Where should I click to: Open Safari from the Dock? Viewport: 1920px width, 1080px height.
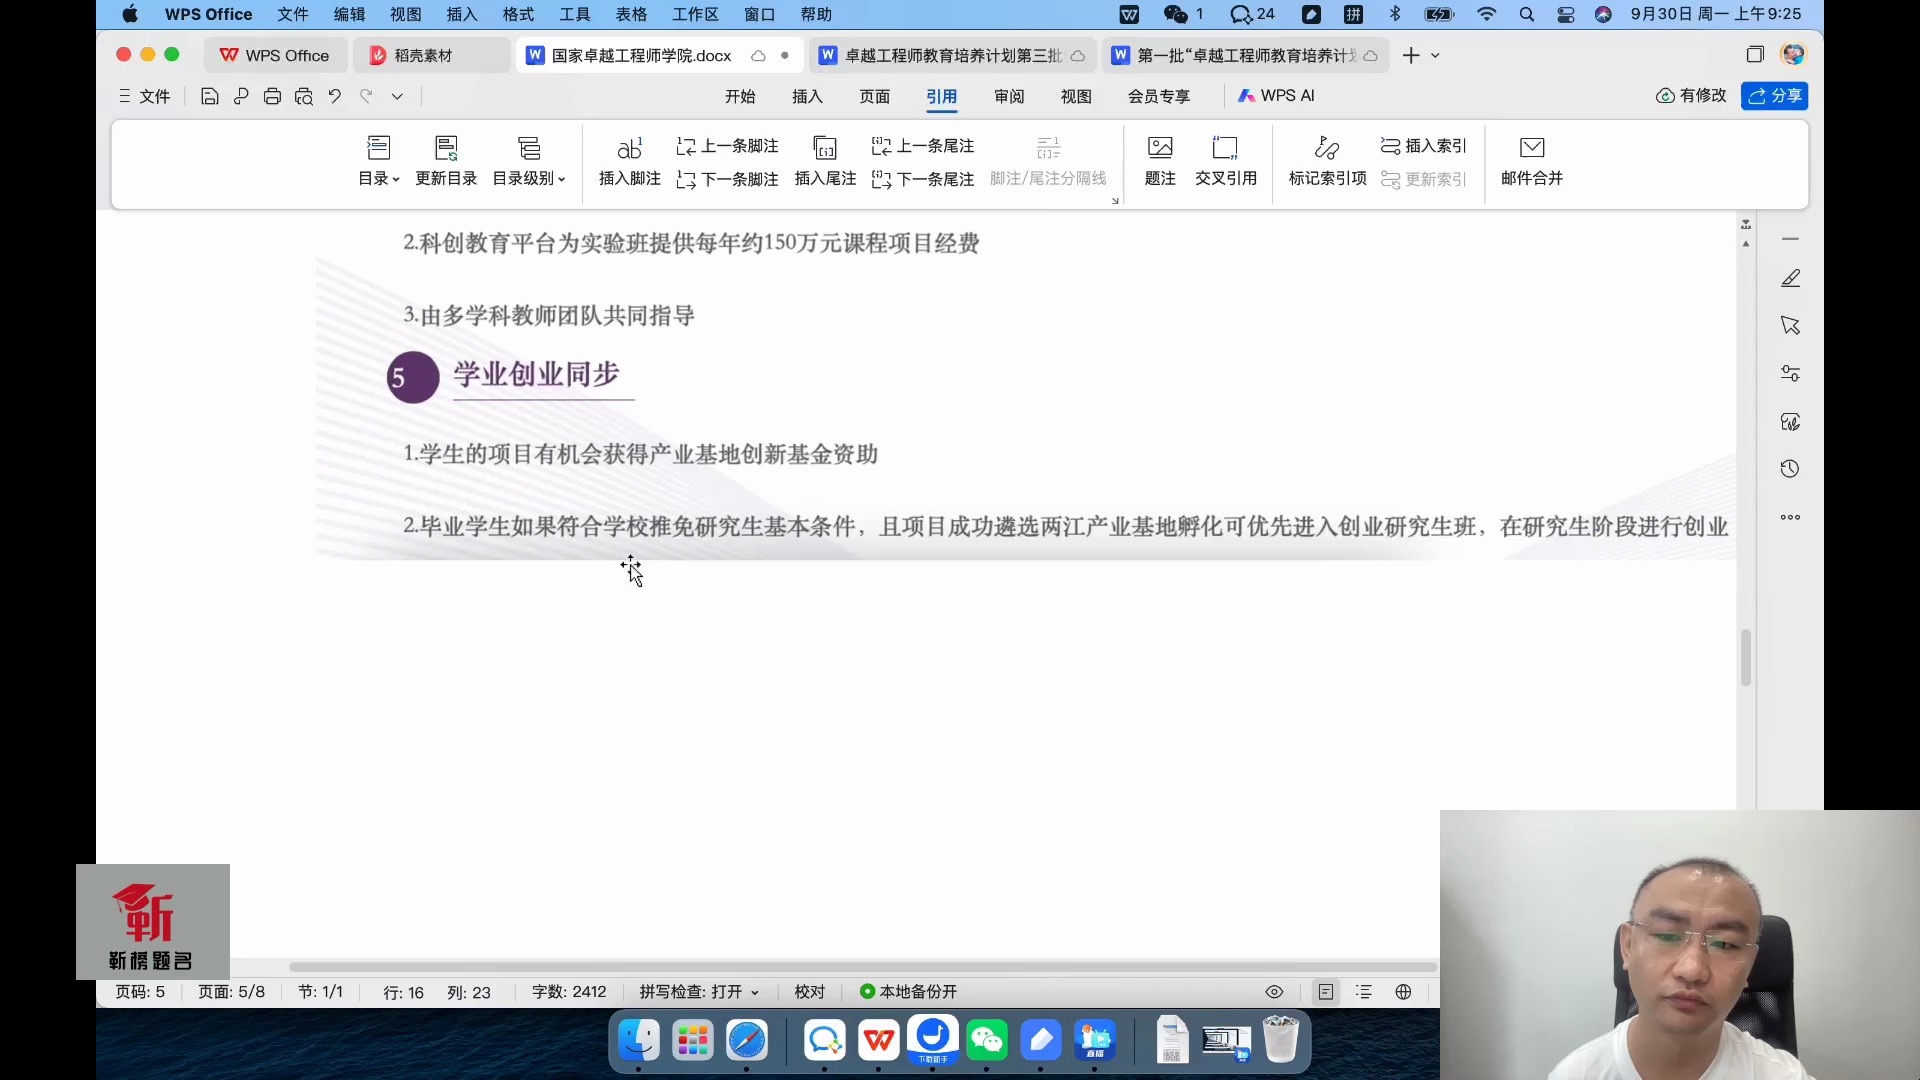point(747,1040)
